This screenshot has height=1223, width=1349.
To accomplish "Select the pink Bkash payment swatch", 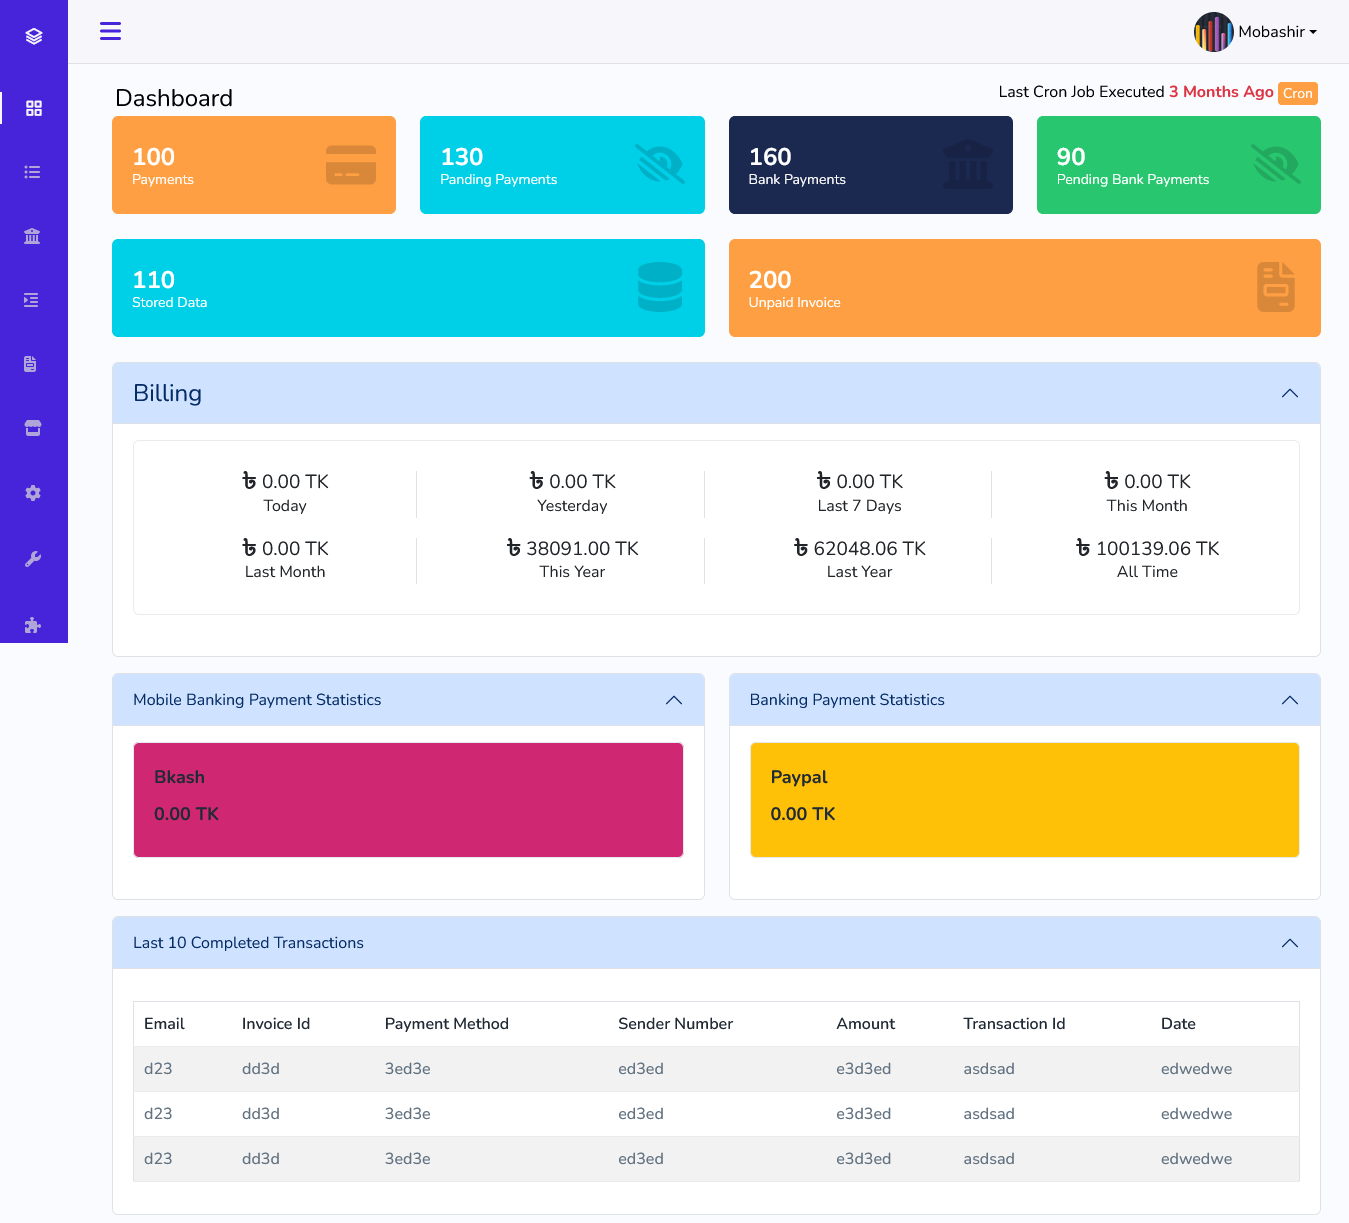I will [x=408, y=799].
